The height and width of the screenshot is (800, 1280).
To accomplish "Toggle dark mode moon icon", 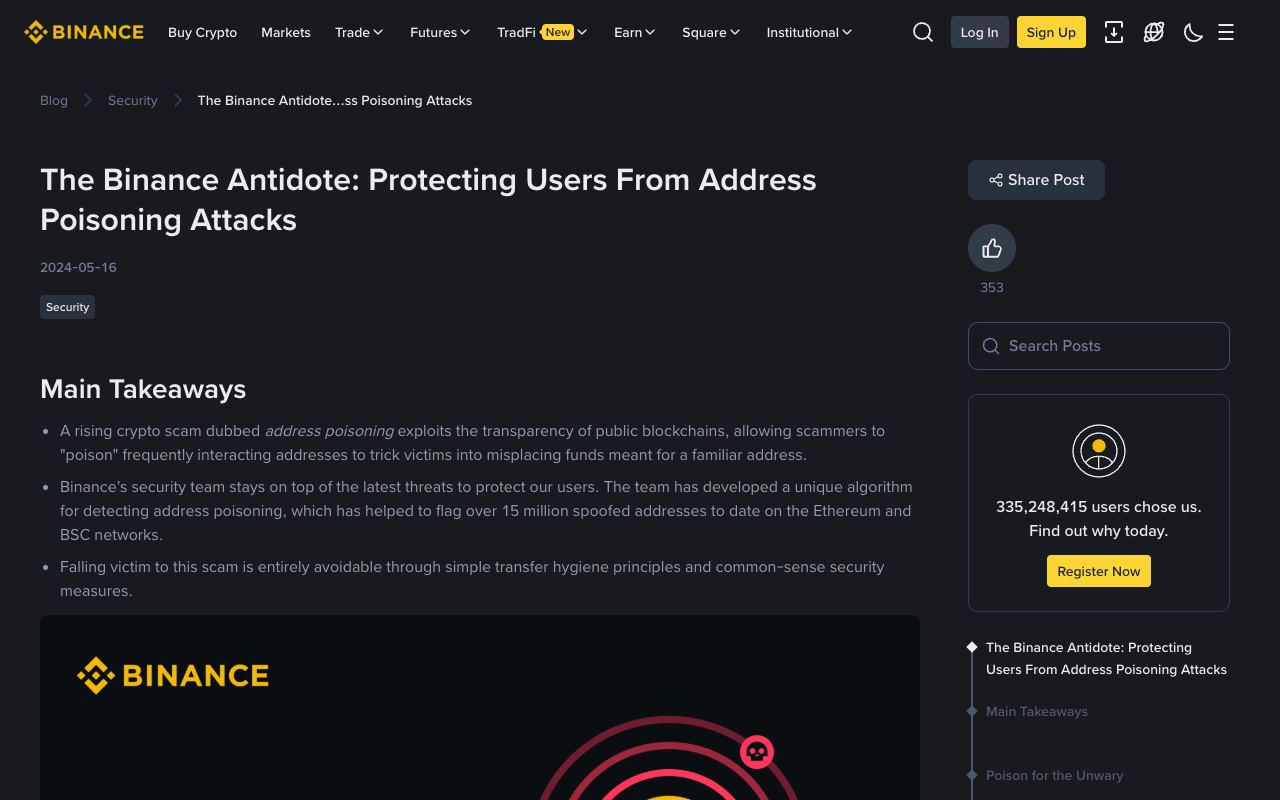I will [1193, 32].
